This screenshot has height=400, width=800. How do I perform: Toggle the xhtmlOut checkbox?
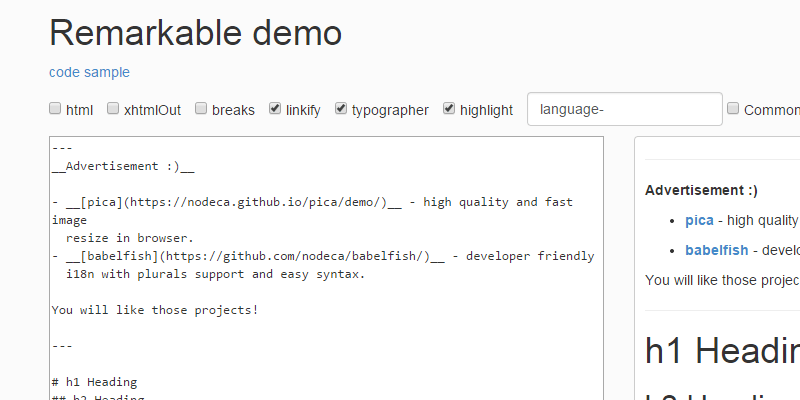tap(114, 109)
